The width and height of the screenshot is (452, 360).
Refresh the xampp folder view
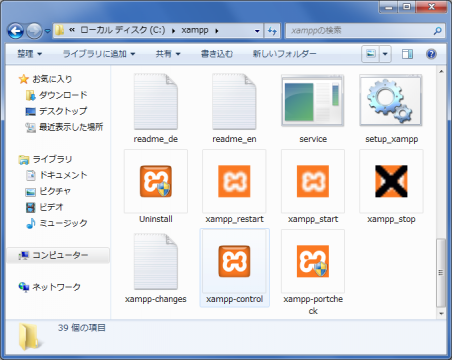pos(272,31)
